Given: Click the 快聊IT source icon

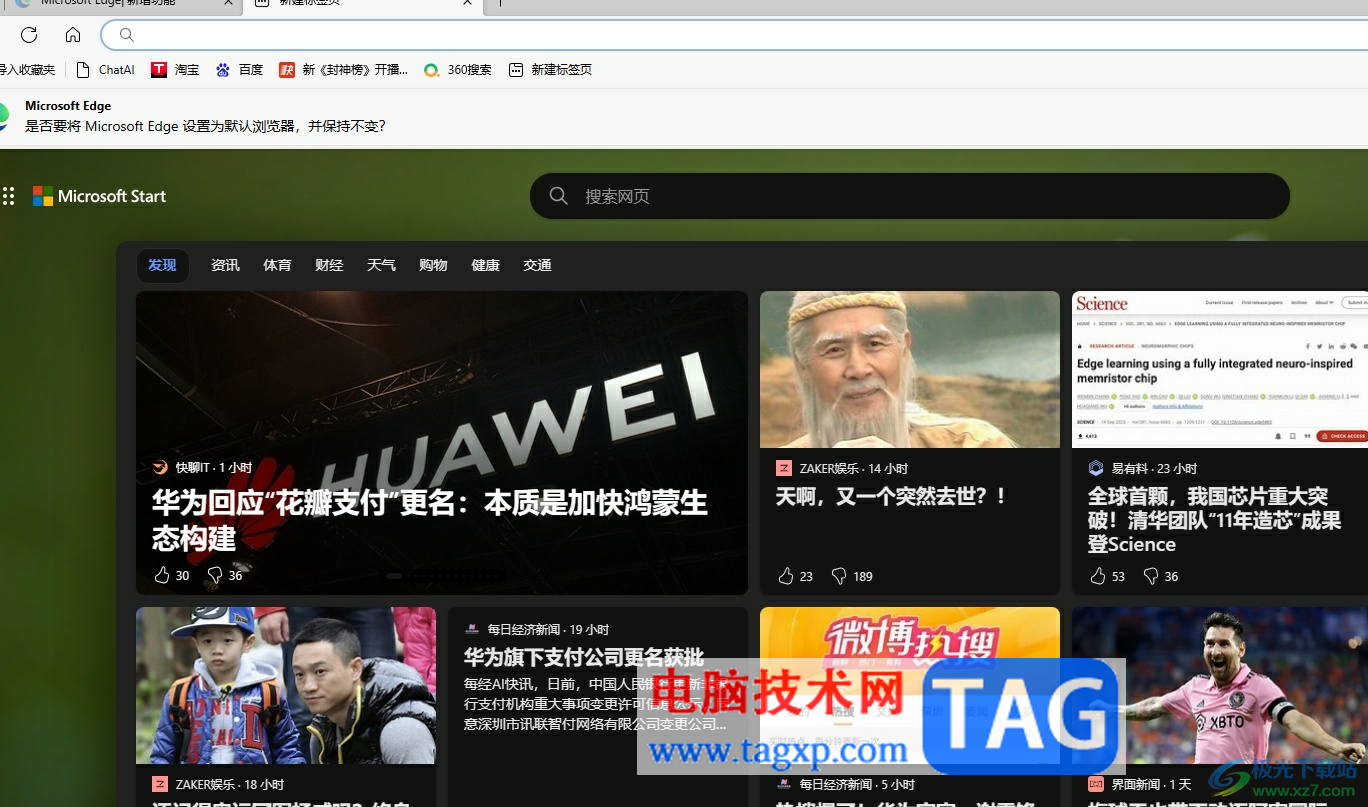Looking at the screenshot, I should 160,467.
